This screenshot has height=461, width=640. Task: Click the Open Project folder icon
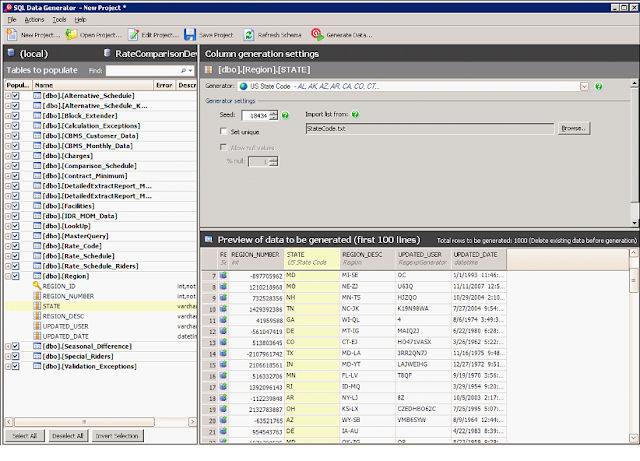pyautogui.click(x=71, y=34)
